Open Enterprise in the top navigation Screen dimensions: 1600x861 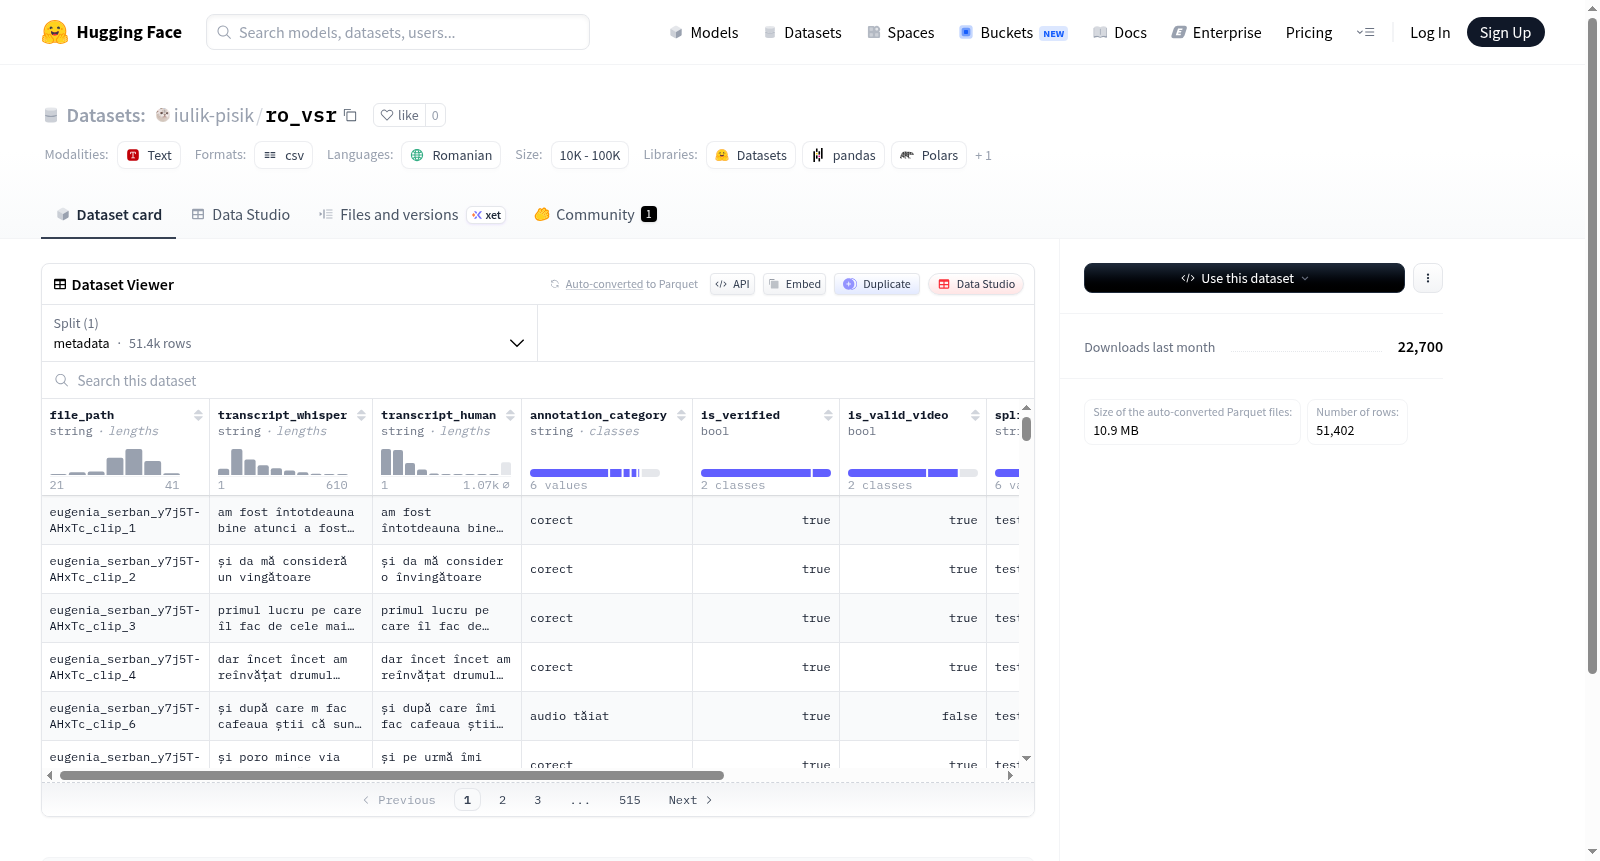(x=1216, y=32)
